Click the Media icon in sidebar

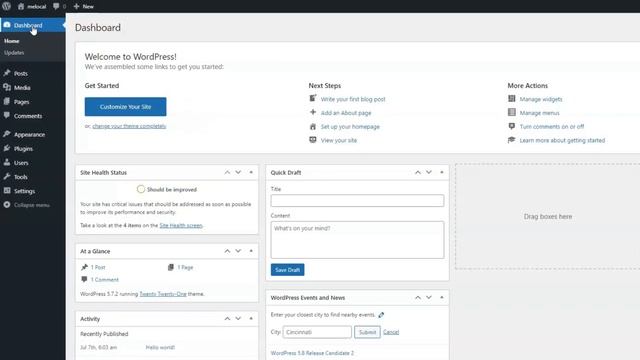pyautogui.click(x=7, y=87)
